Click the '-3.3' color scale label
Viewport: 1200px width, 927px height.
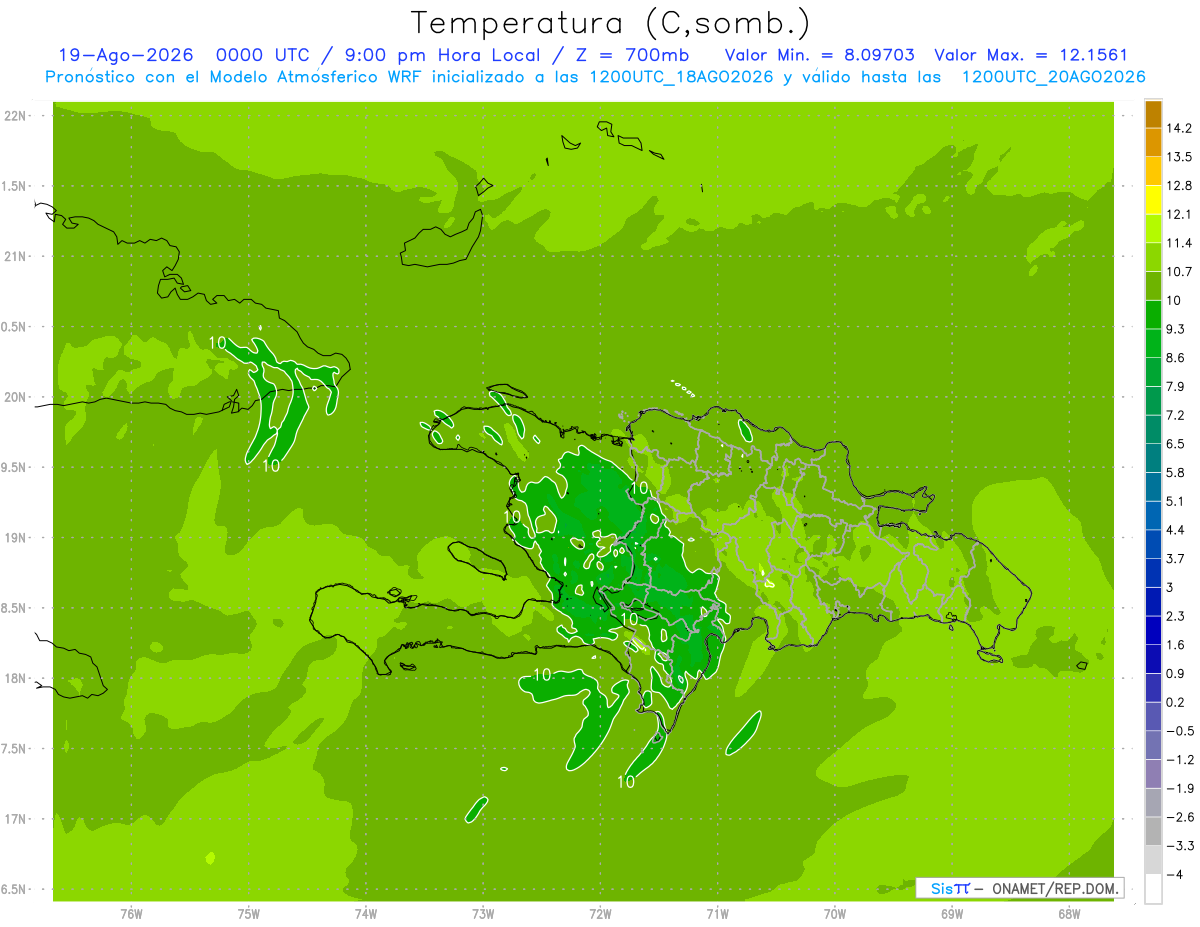point(1179,846)
